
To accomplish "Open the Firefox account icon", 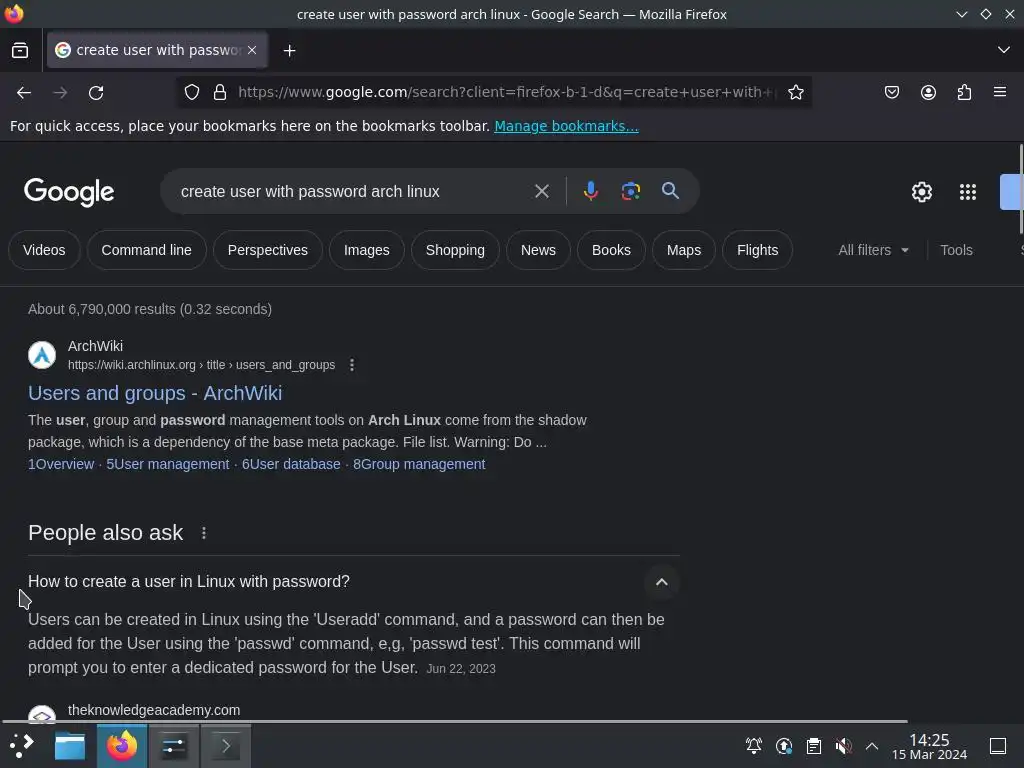I will (928, 92).
